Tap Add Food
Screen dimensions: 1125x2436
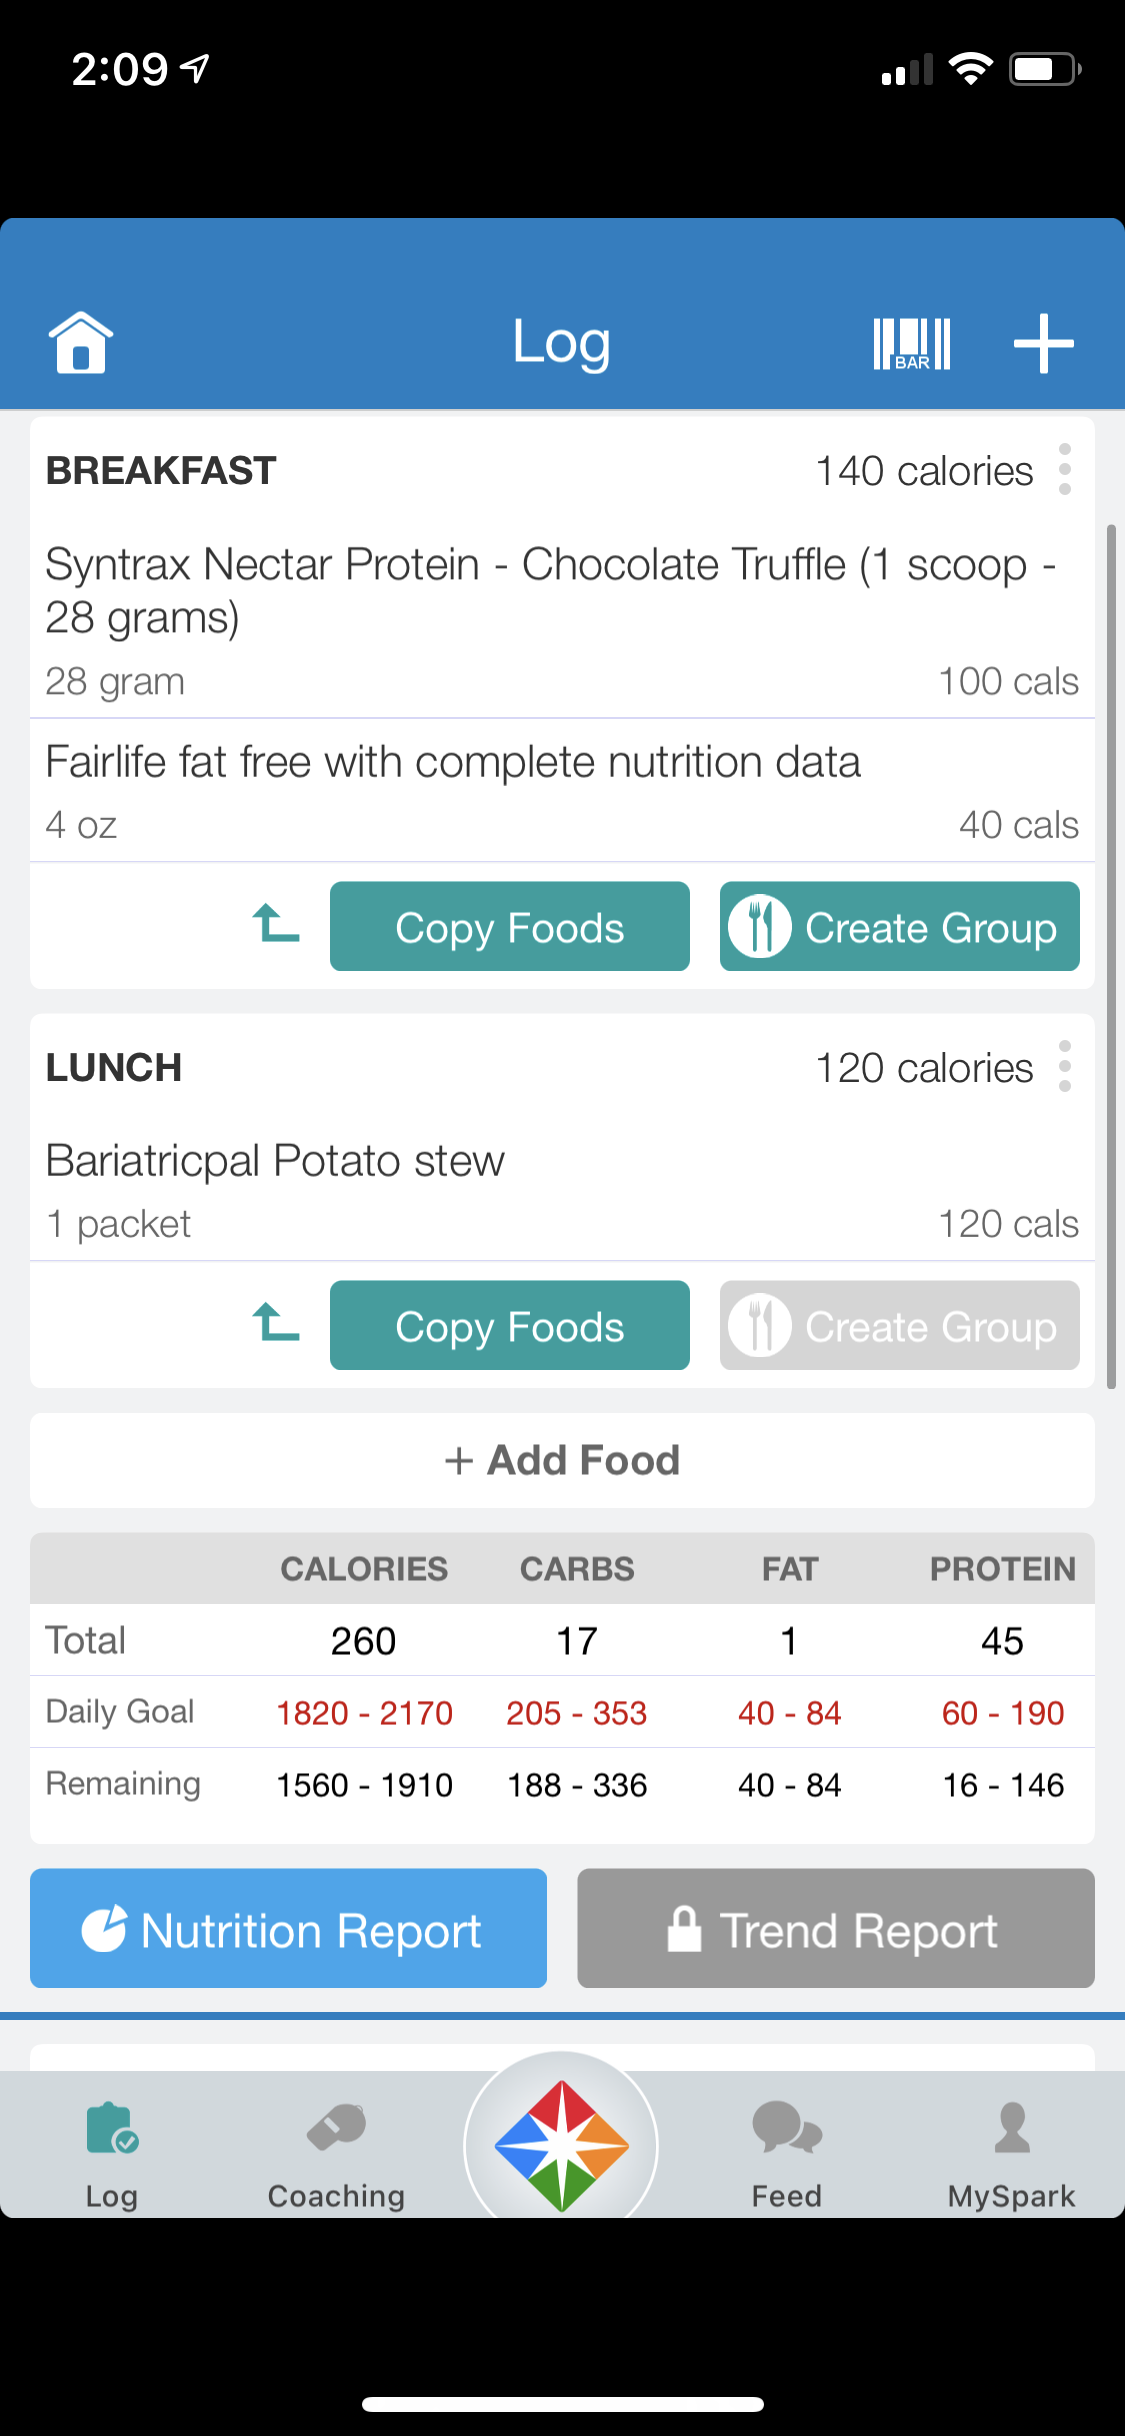coord(562,1460)
